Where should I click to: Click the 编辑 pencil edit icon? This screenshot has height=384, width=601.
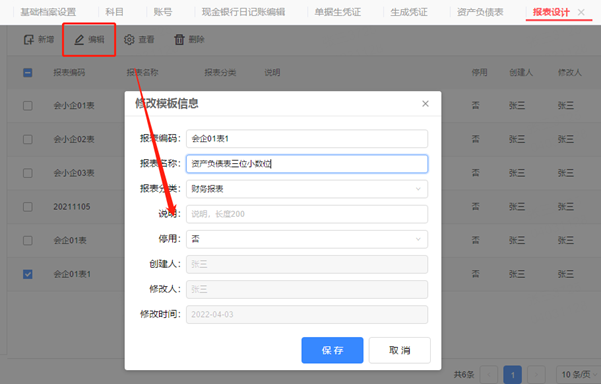click(x=79, y=39)
